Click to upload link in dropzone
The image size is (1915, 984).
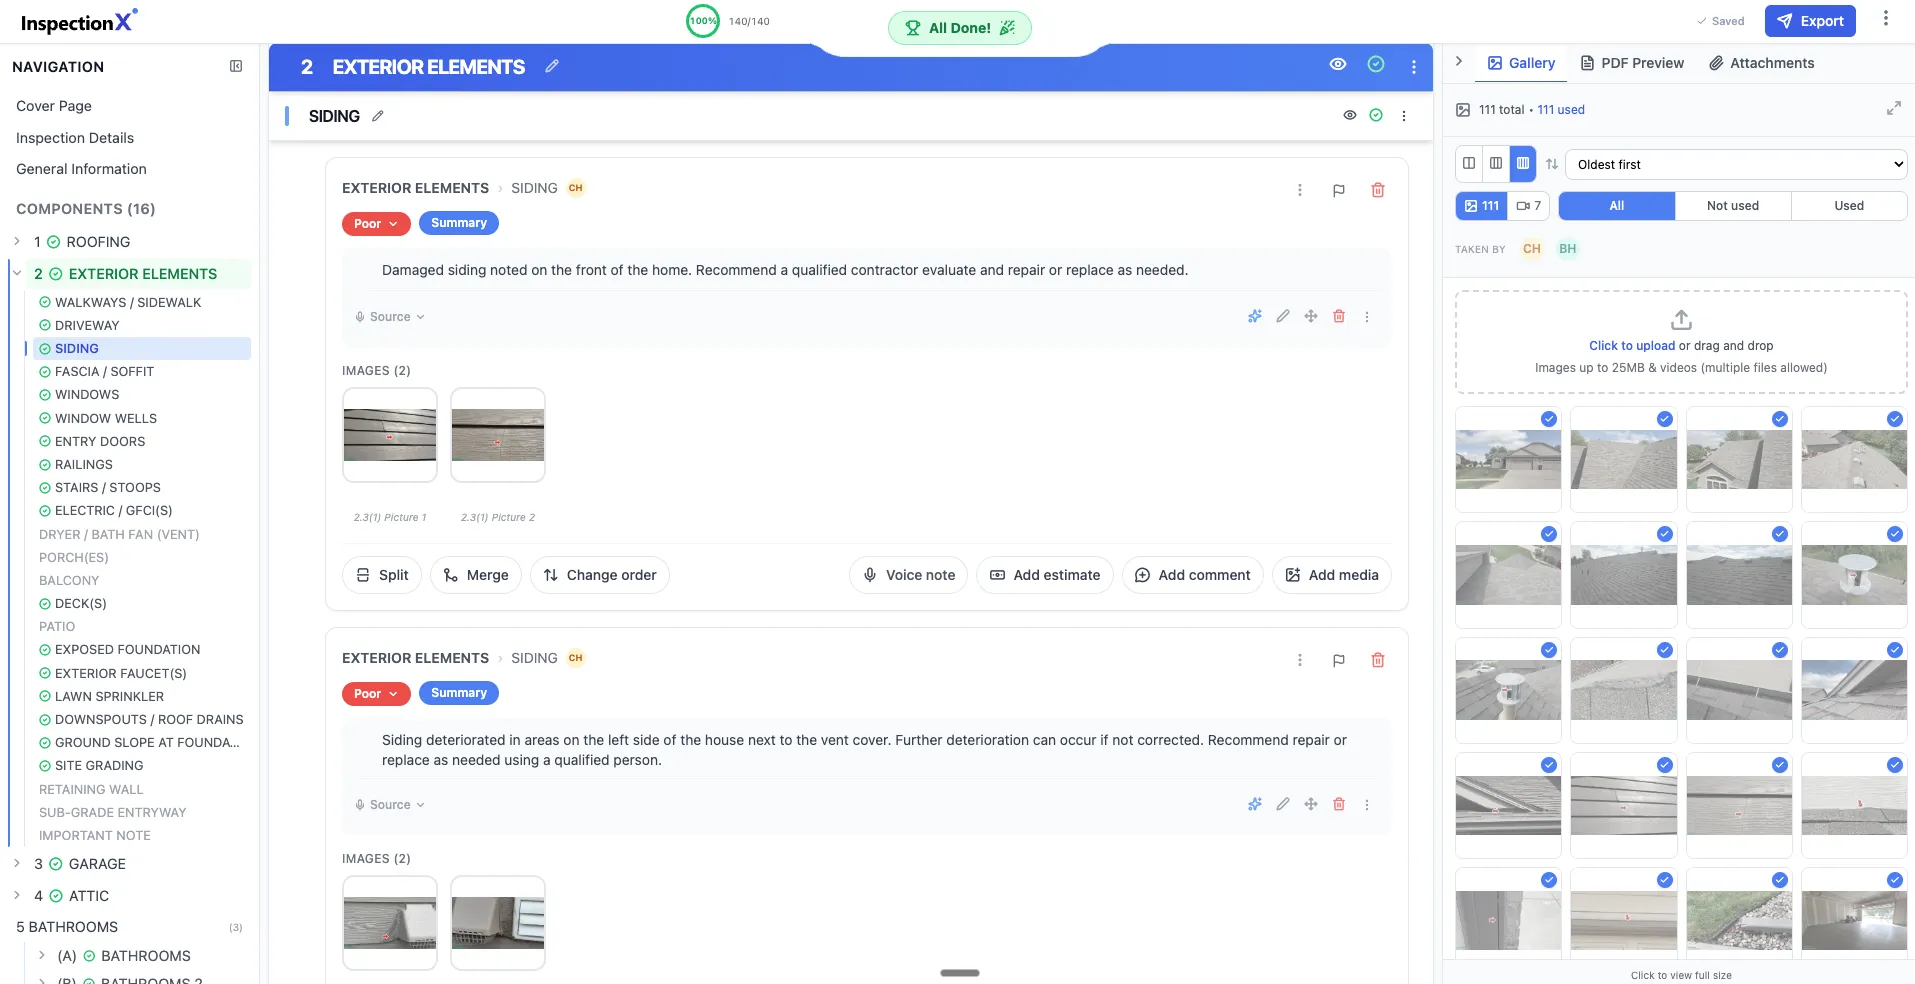[1631, 346]
